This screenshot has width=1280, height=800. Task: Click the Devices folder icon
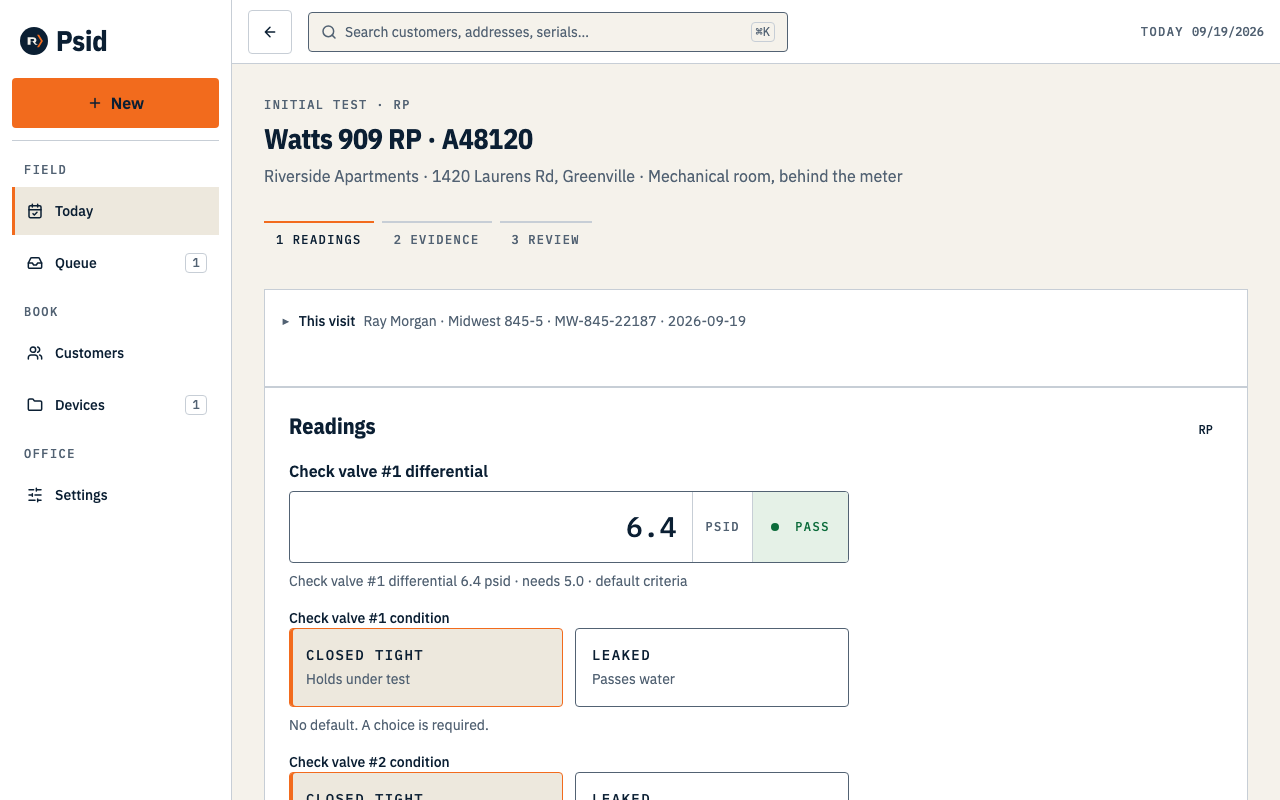(35, 405)
